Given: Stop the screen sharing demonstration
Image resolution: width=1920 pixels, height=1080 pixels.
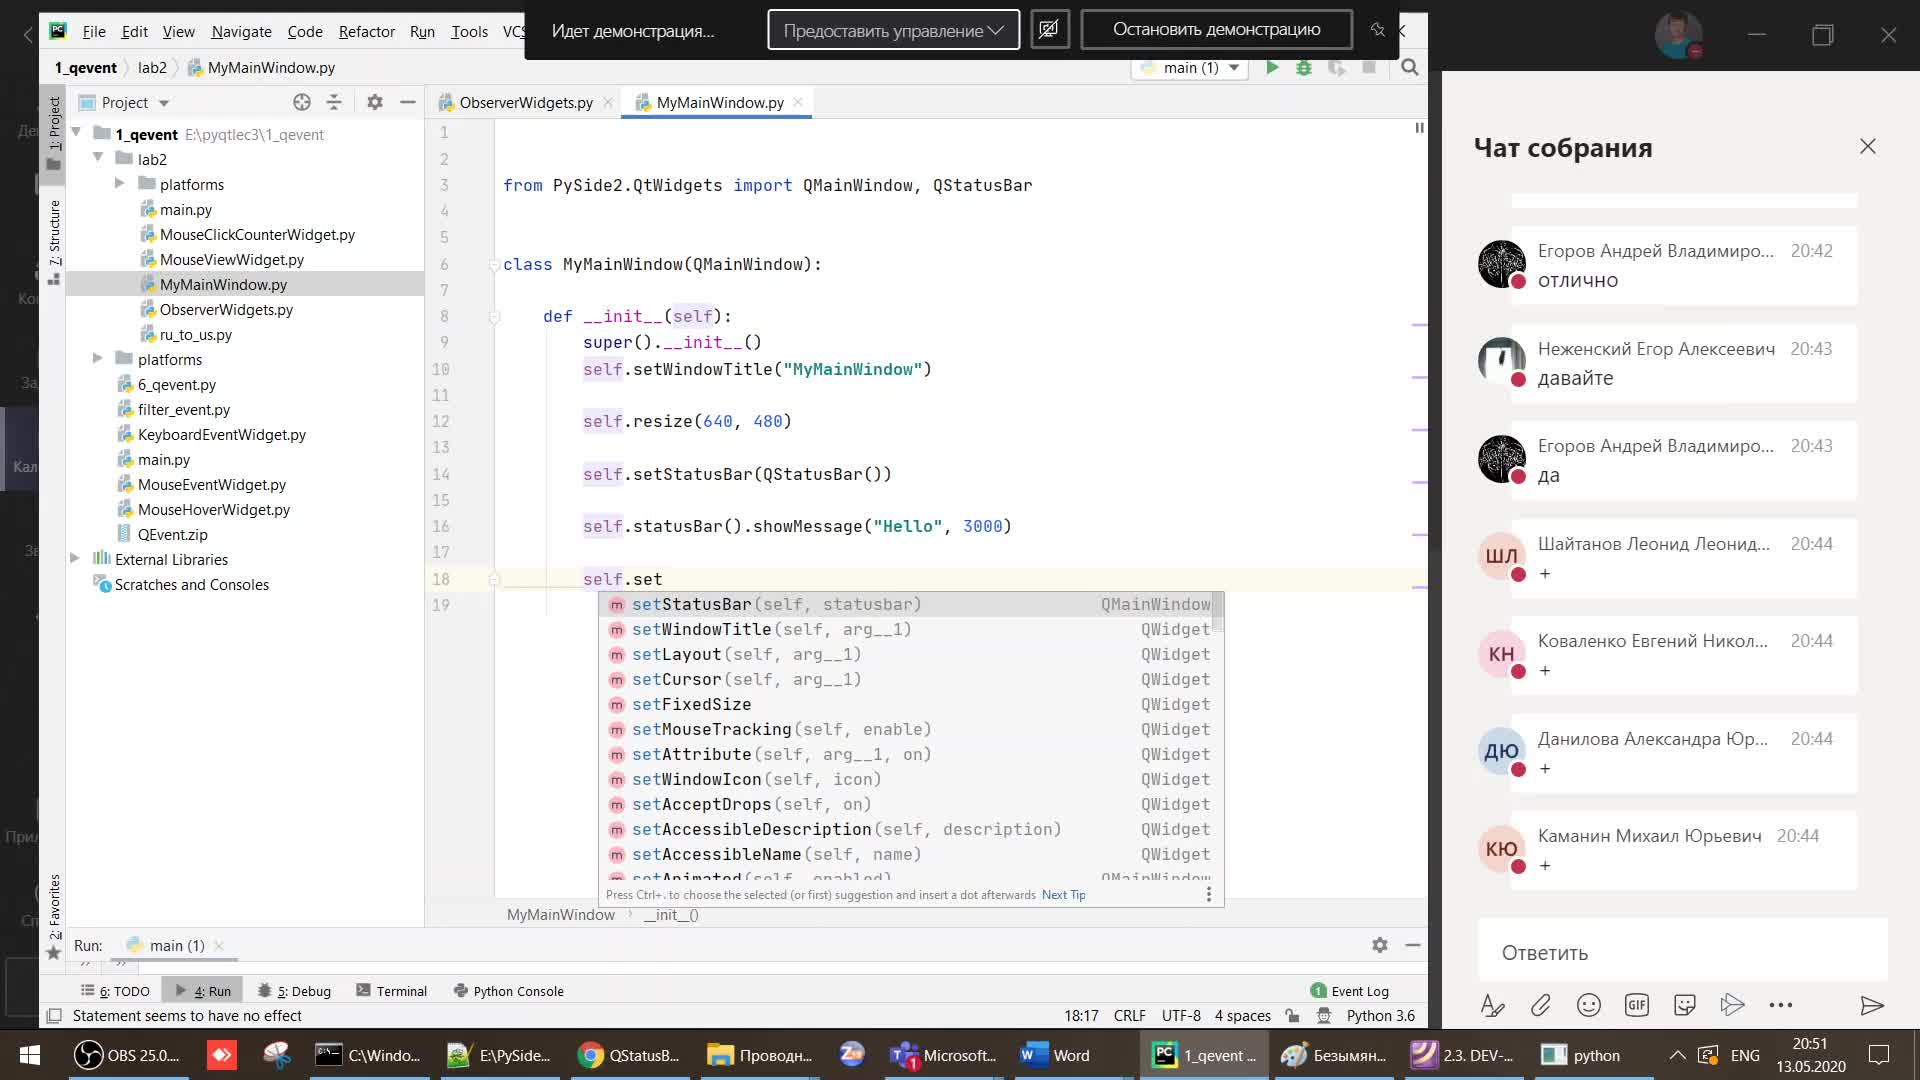Looking at the screenshot, I should pyautogui.click(x=1216, y=30).
